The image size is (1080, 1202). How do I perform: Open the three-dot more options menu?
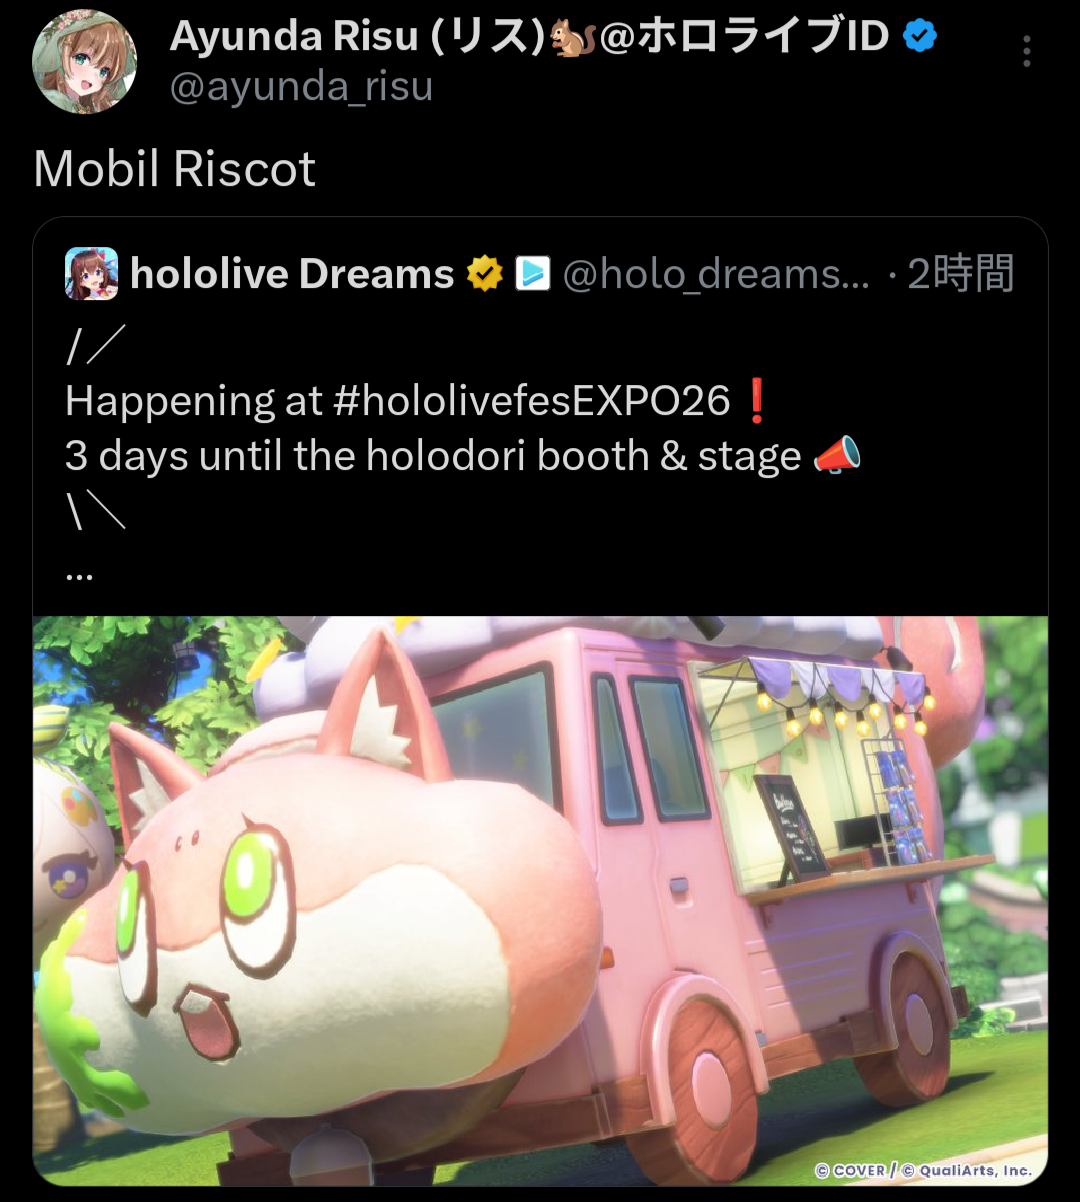pos(1026,52)
